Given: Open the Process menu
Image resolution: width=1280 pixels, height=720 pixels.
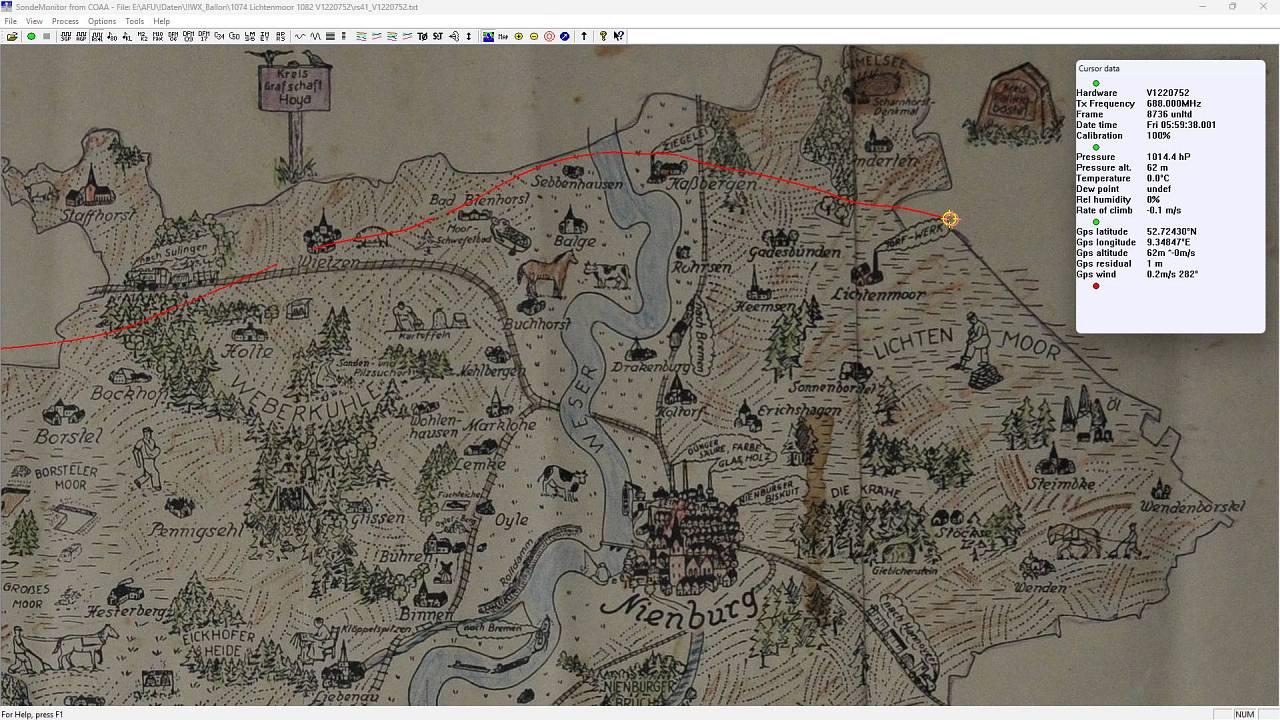Looking at the screenshot, I should (x=65, y=21).
